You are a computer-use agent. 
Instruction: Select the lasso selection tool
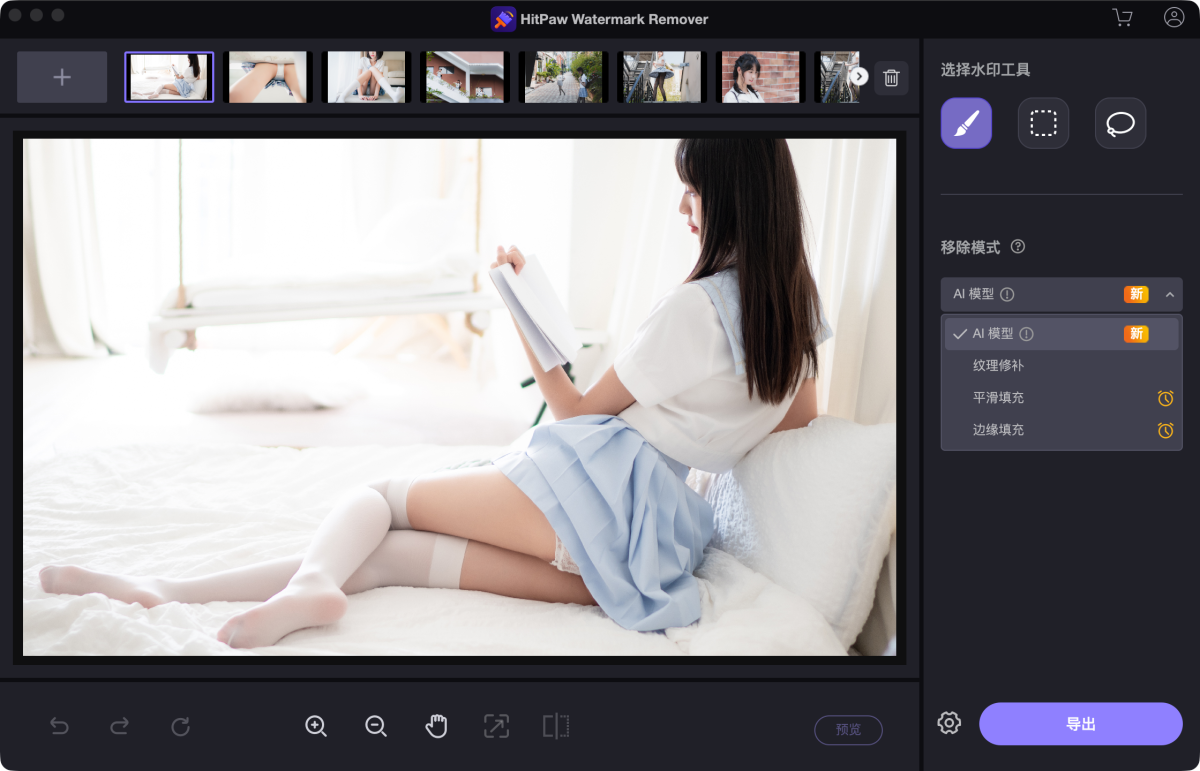tap(1120, 123)
